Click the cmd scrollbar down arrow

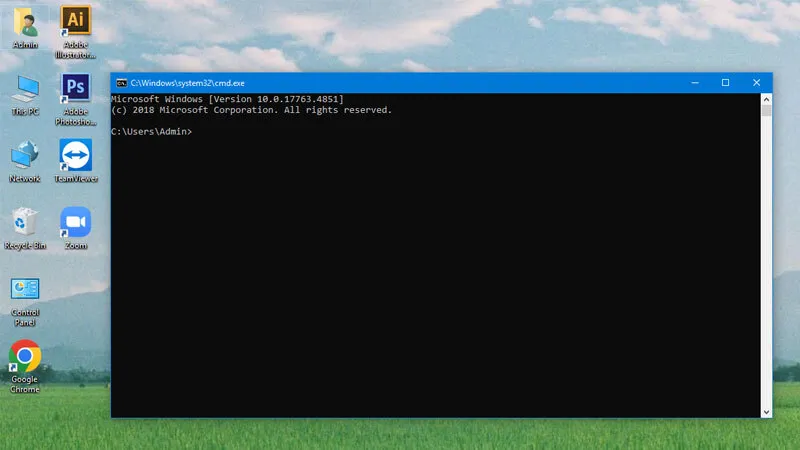click(x=766, y=412)
